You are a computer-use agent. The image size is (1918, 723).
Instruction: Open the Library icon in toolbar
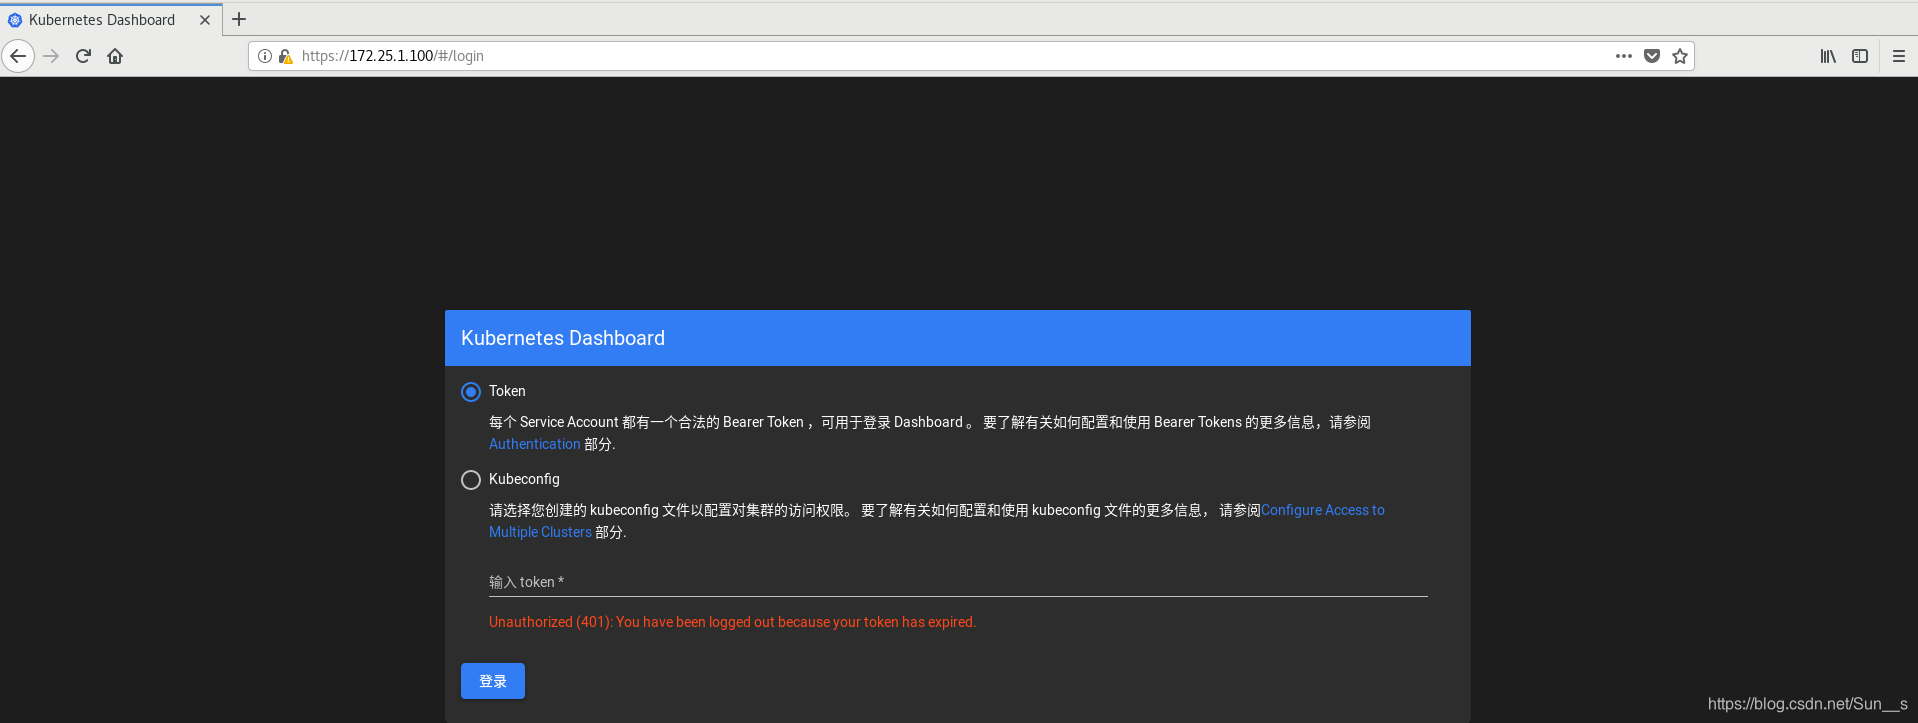[1828, 56]
